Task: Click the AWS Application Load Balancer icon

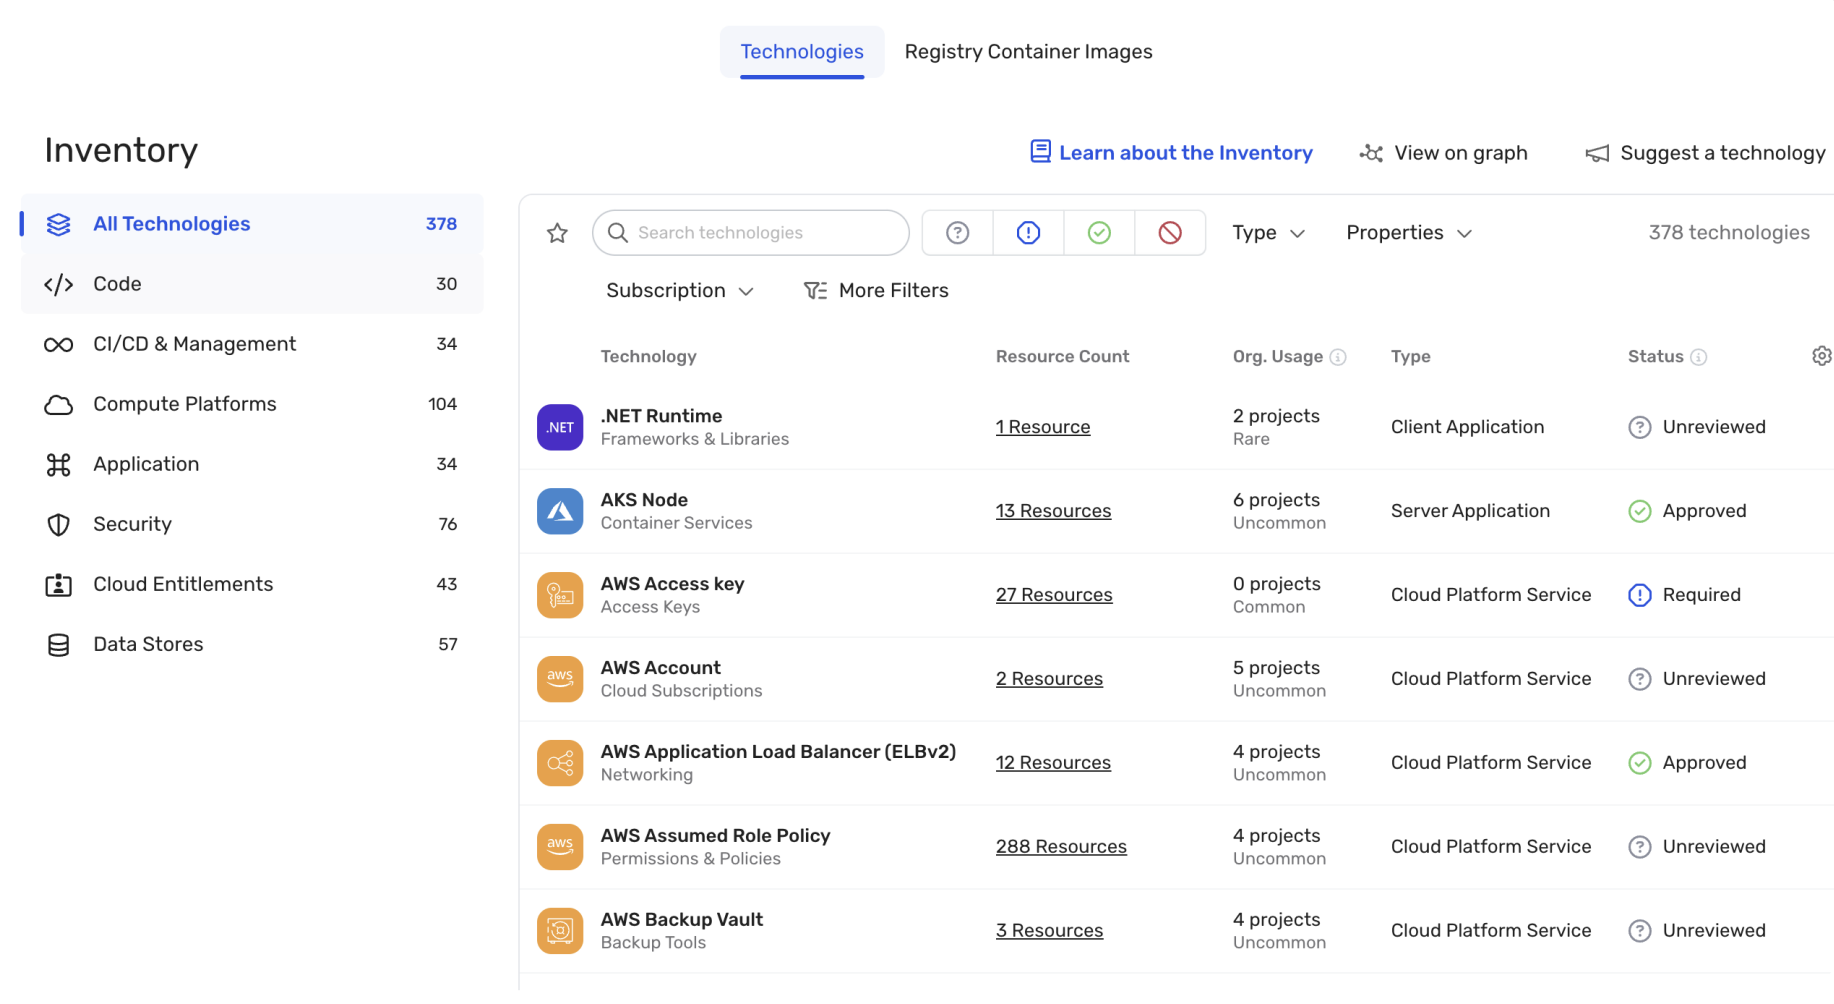Action: [560, 763]
